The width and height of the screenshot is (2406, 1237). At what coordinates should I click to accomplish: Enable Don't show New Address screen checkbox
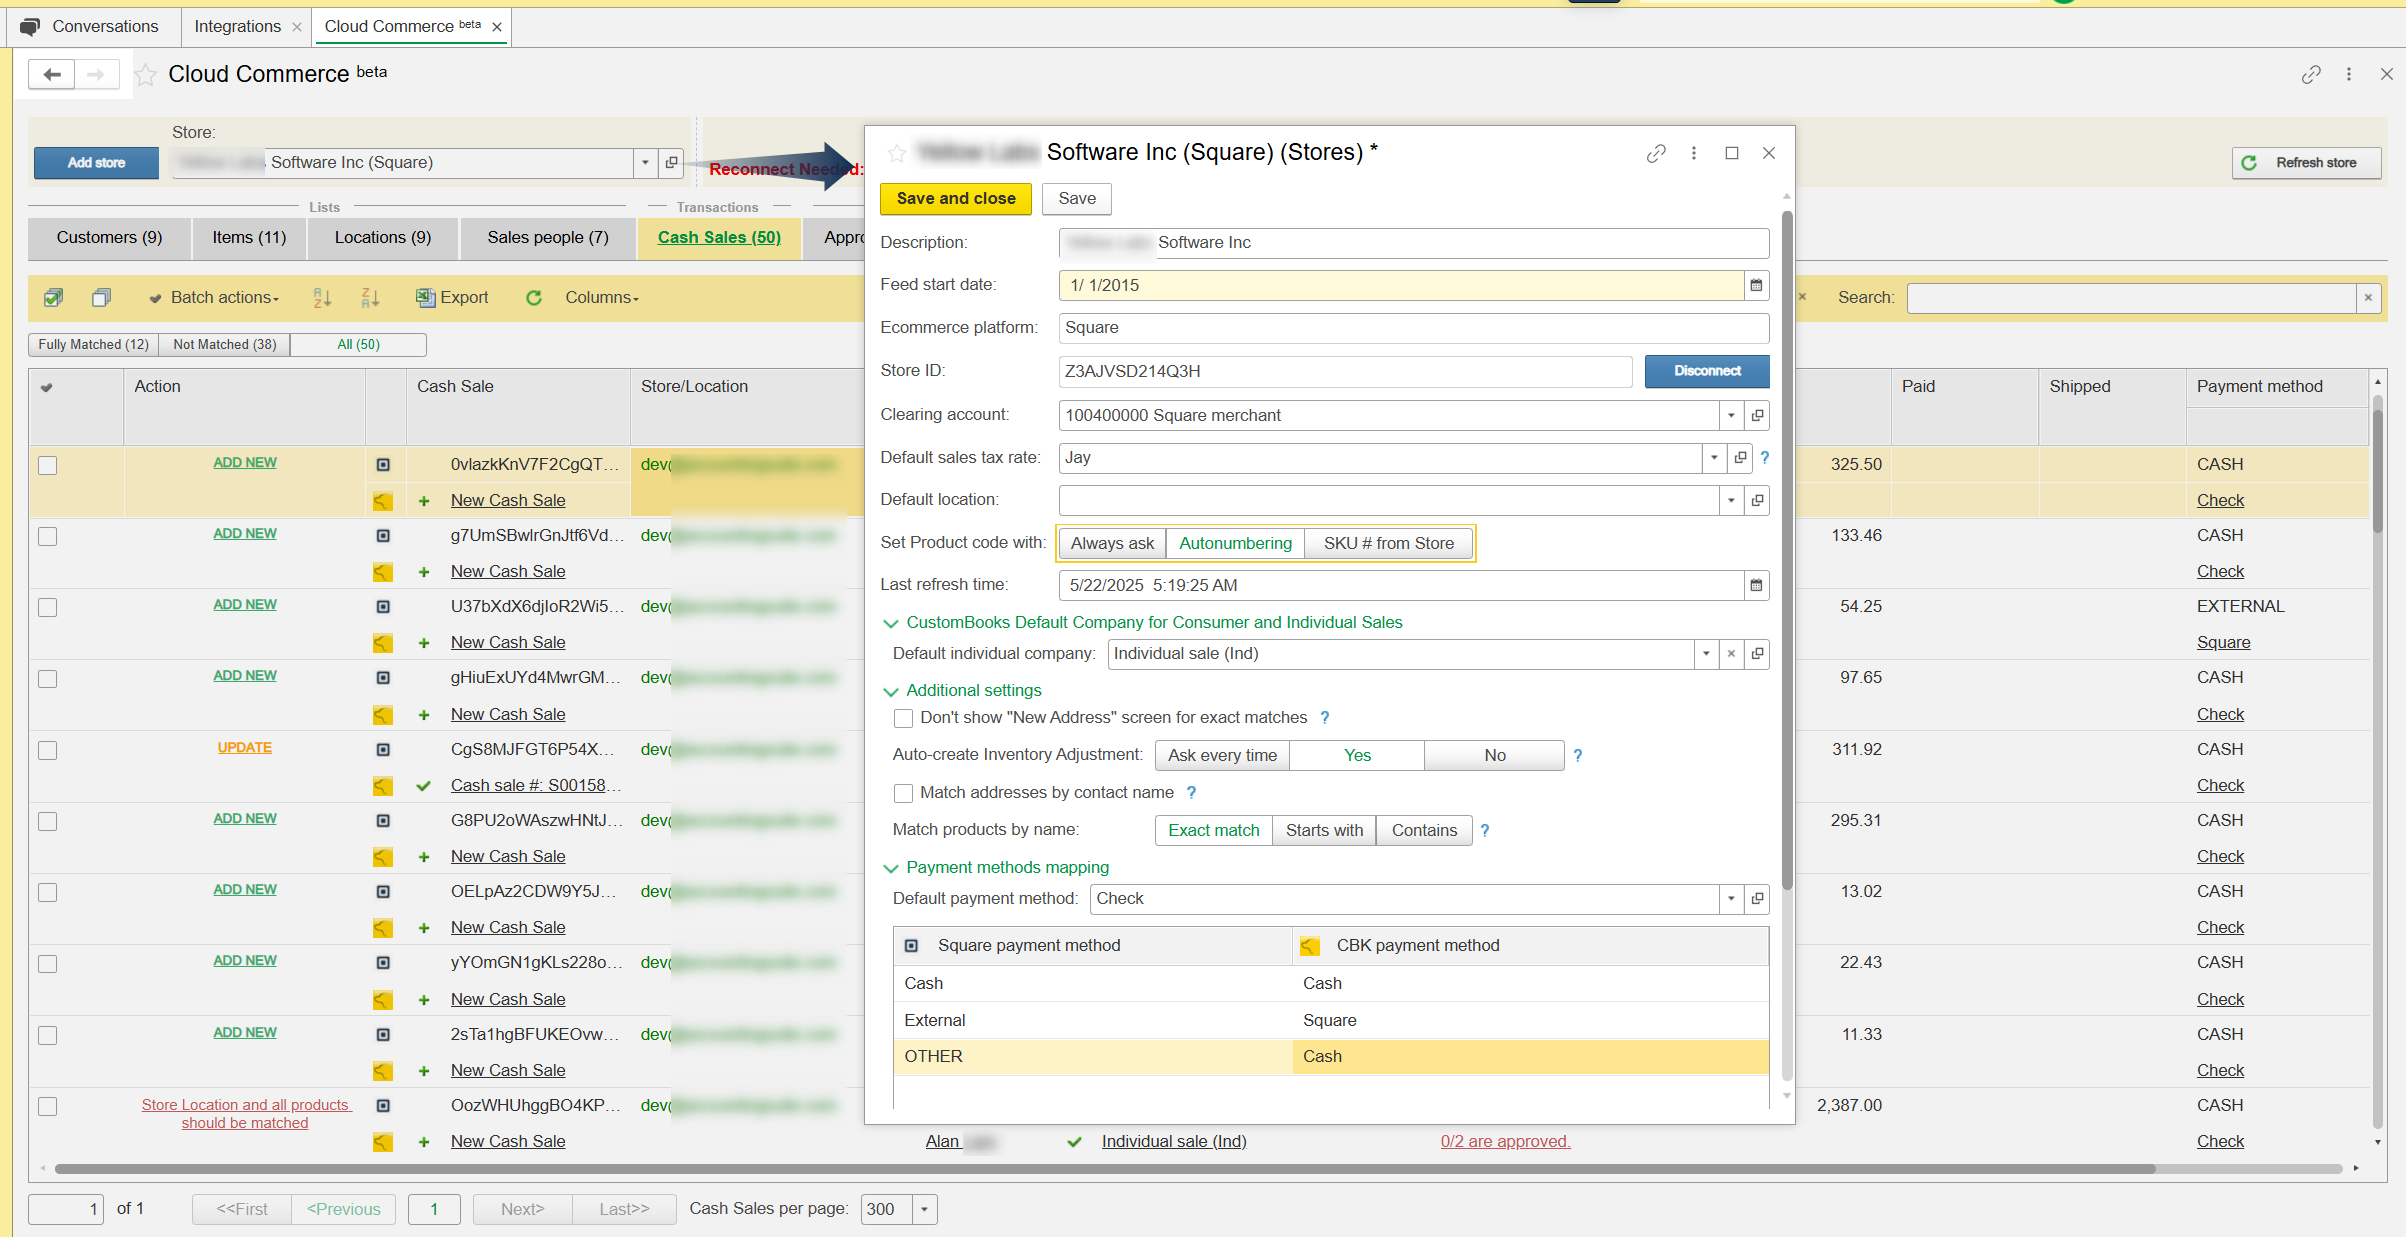904,718
